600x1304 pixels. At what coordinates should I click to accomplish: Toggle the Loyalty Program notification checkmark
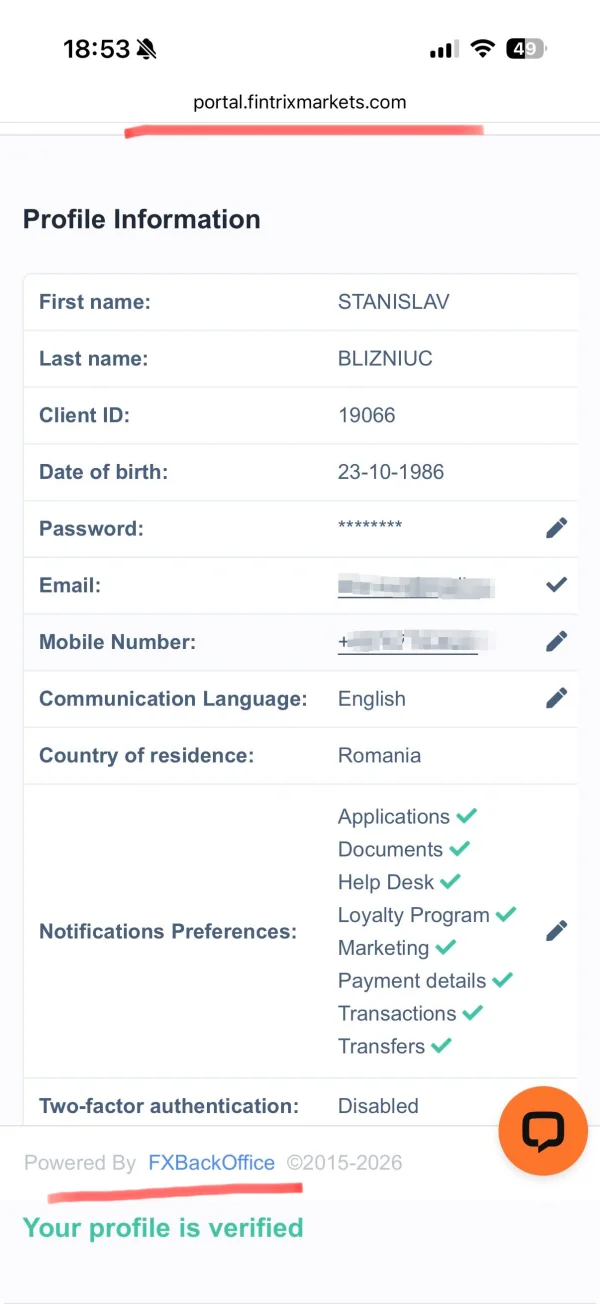point(506,914)
